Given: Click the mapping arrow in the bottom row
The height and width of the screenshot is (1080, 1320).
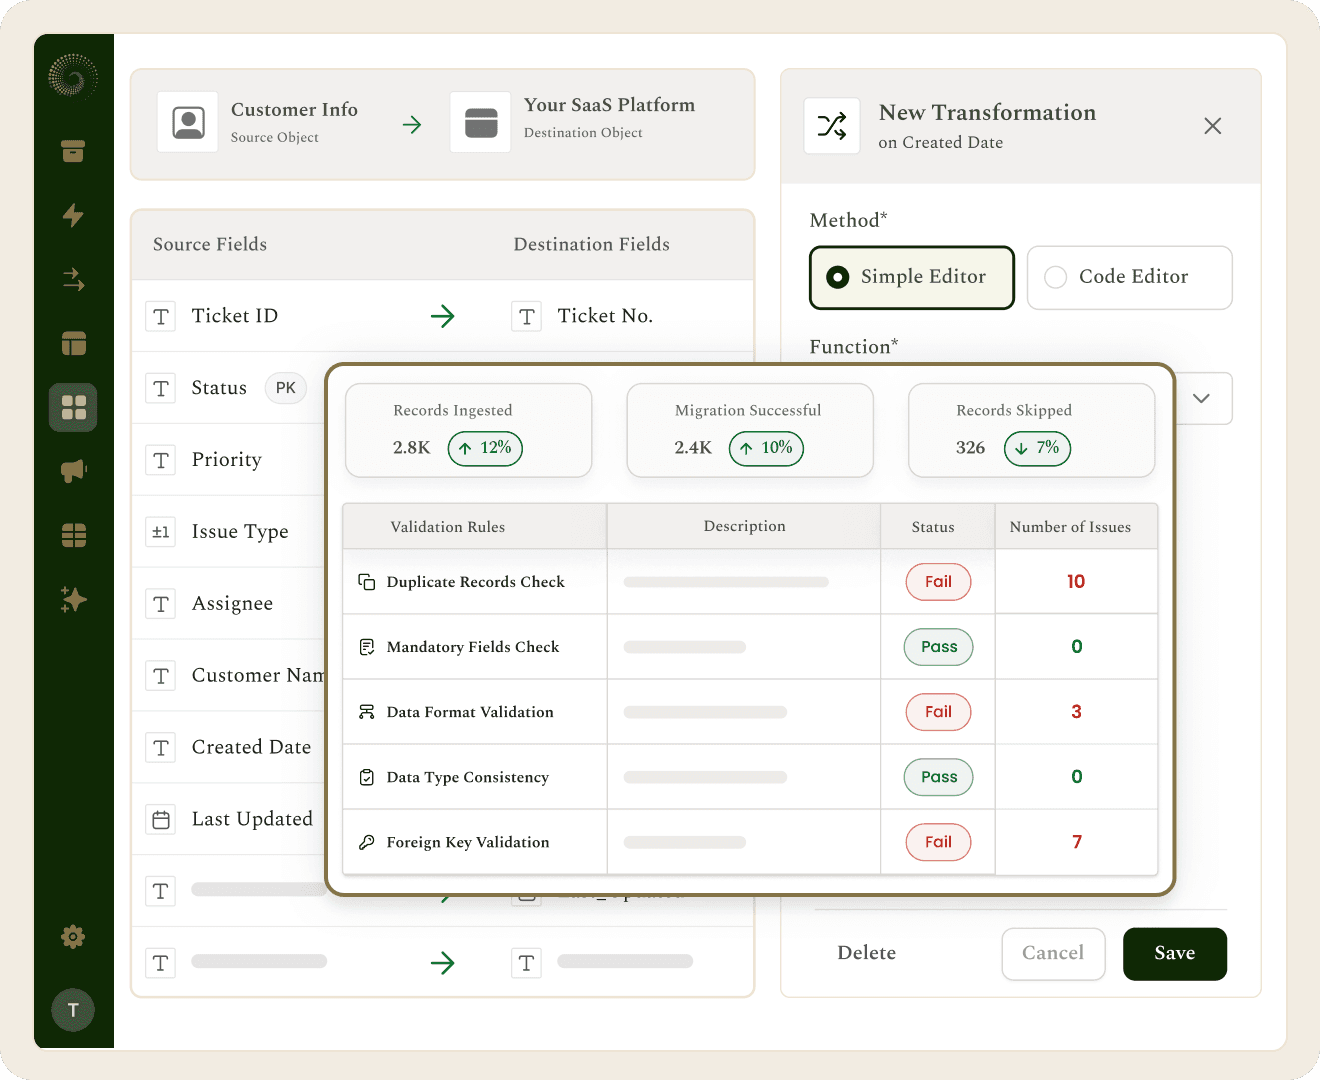Looking at the screenshot, I should click(442, 963).
